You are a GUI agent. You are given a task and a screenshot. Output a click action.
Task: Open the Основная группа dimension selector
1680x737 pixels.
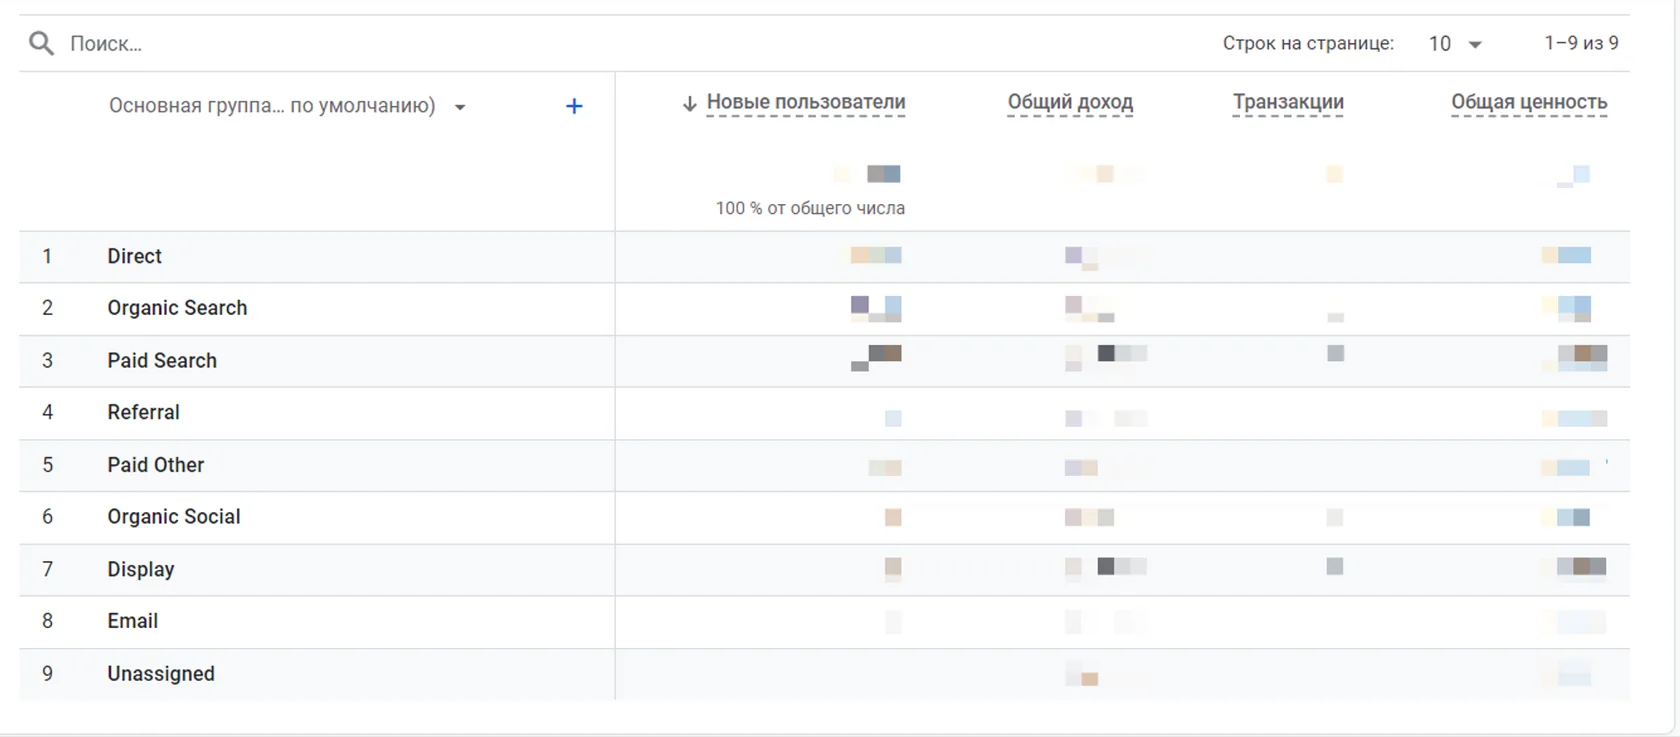pos(272,106)
